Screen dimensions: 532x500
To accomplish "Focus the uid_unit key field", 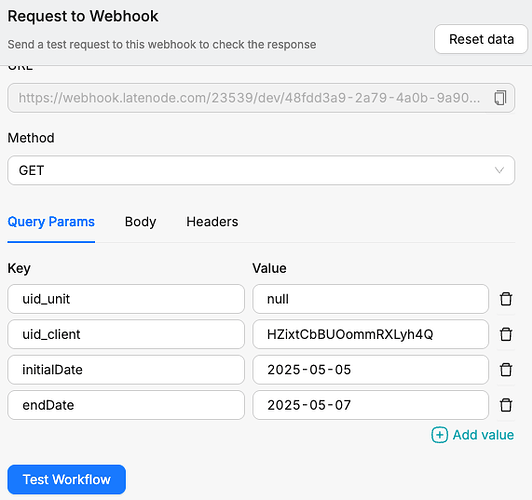I will [126, 299].
